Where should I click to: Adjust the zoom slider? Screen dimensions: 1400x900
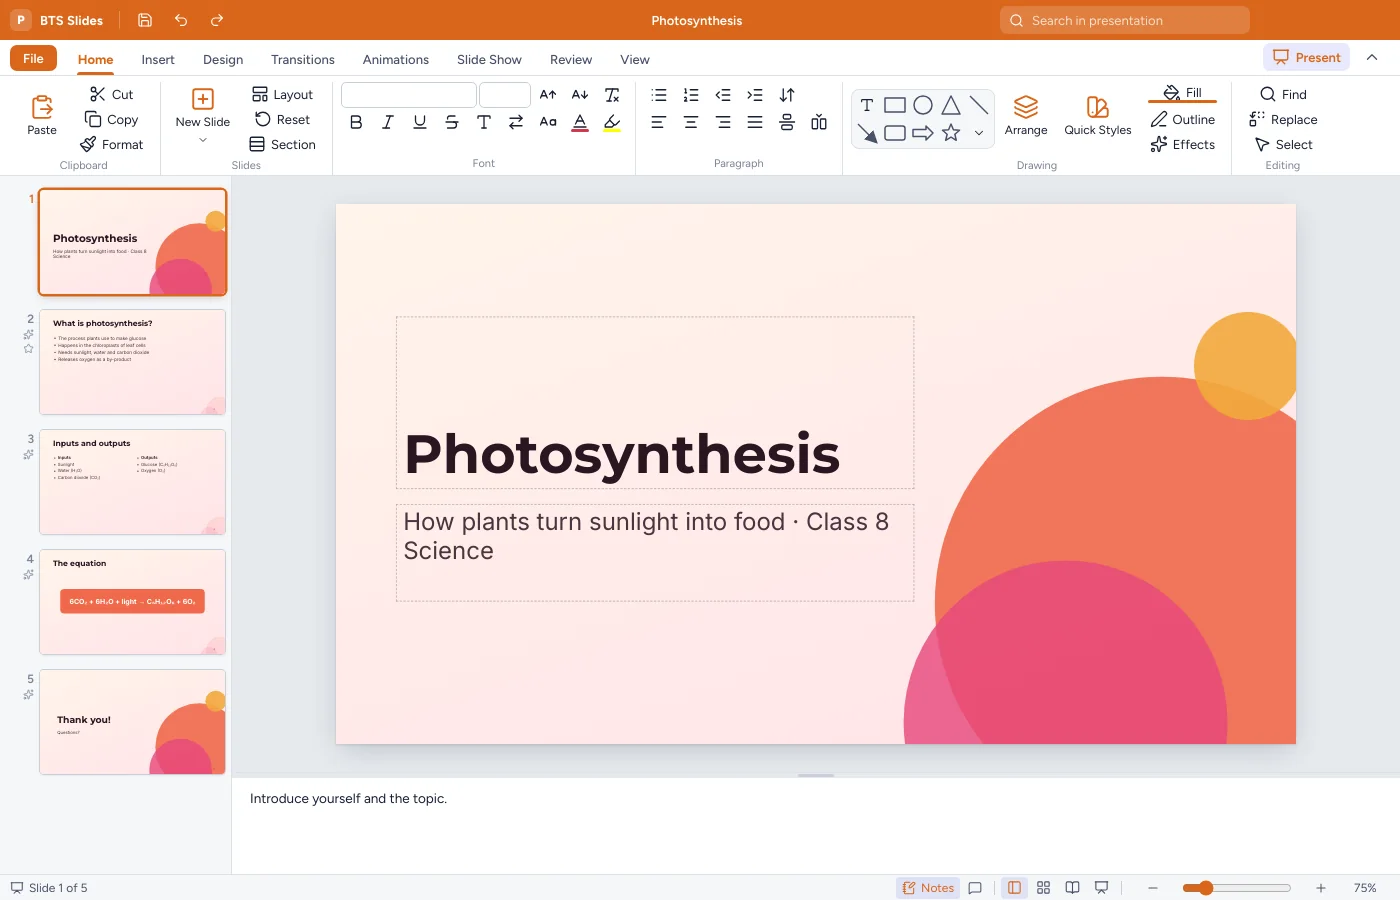tap(1236, 888)
